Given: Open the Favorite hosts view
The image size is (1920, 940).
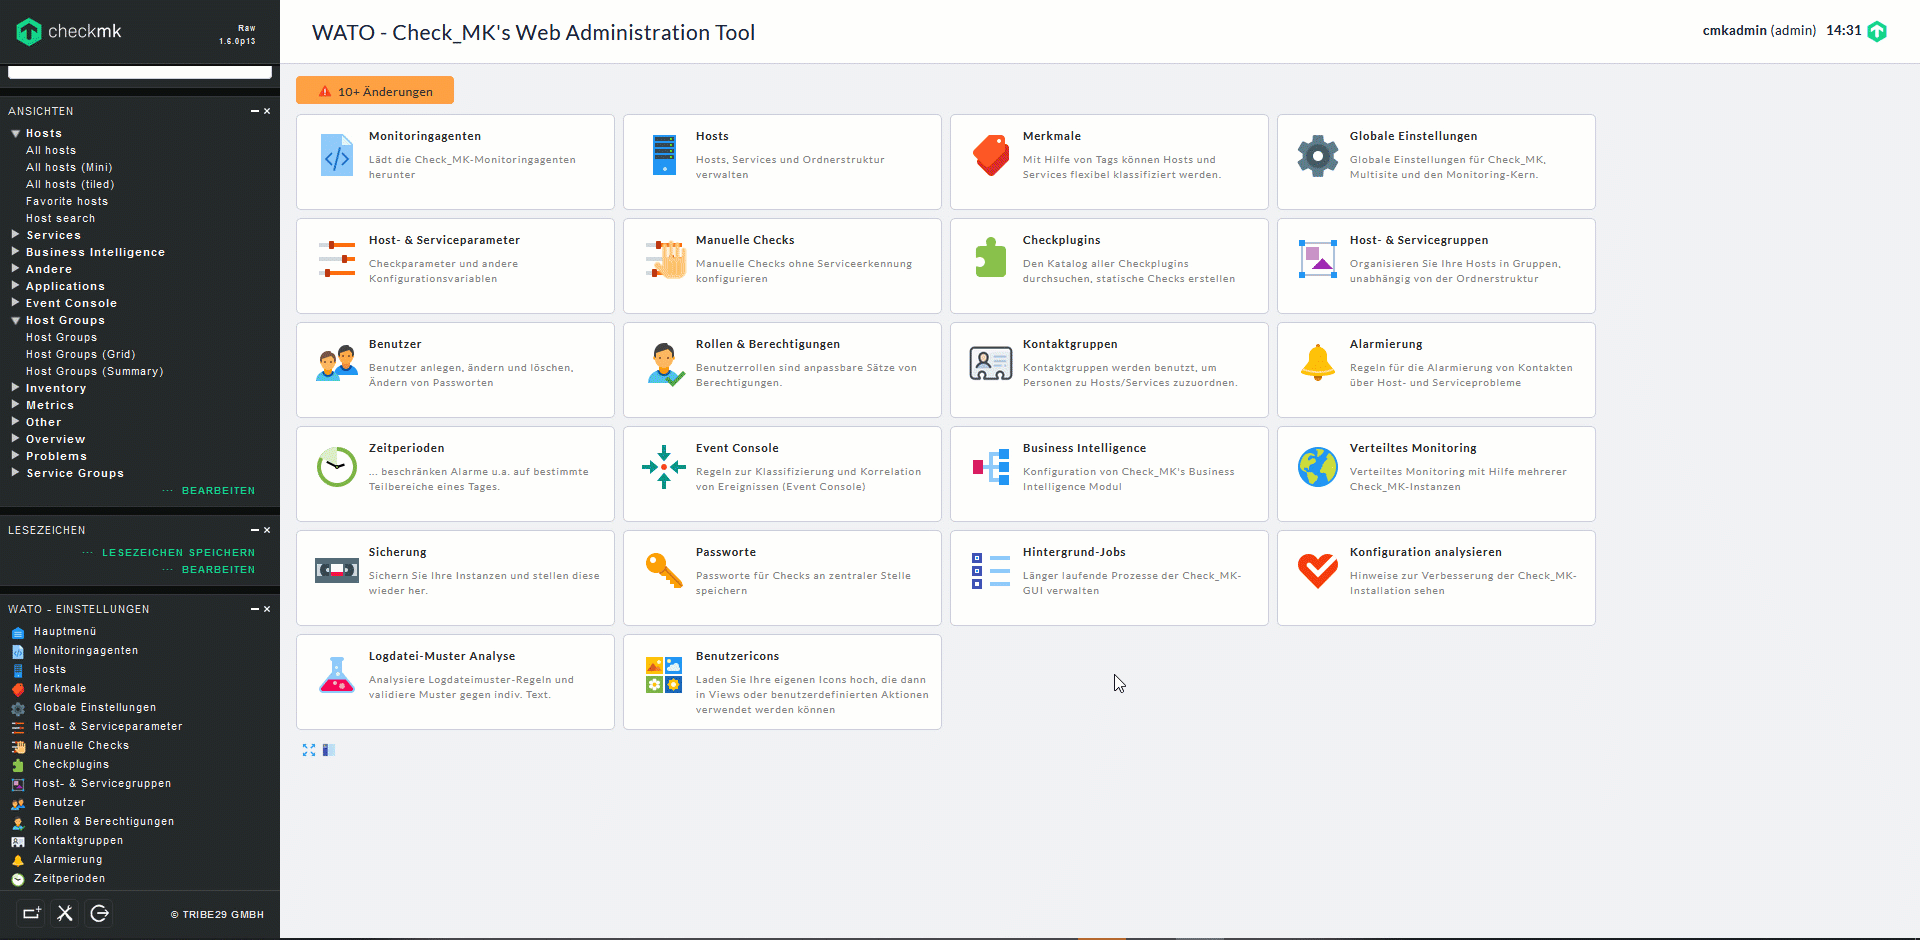Looking at the screenshot, I should (67, 202).
